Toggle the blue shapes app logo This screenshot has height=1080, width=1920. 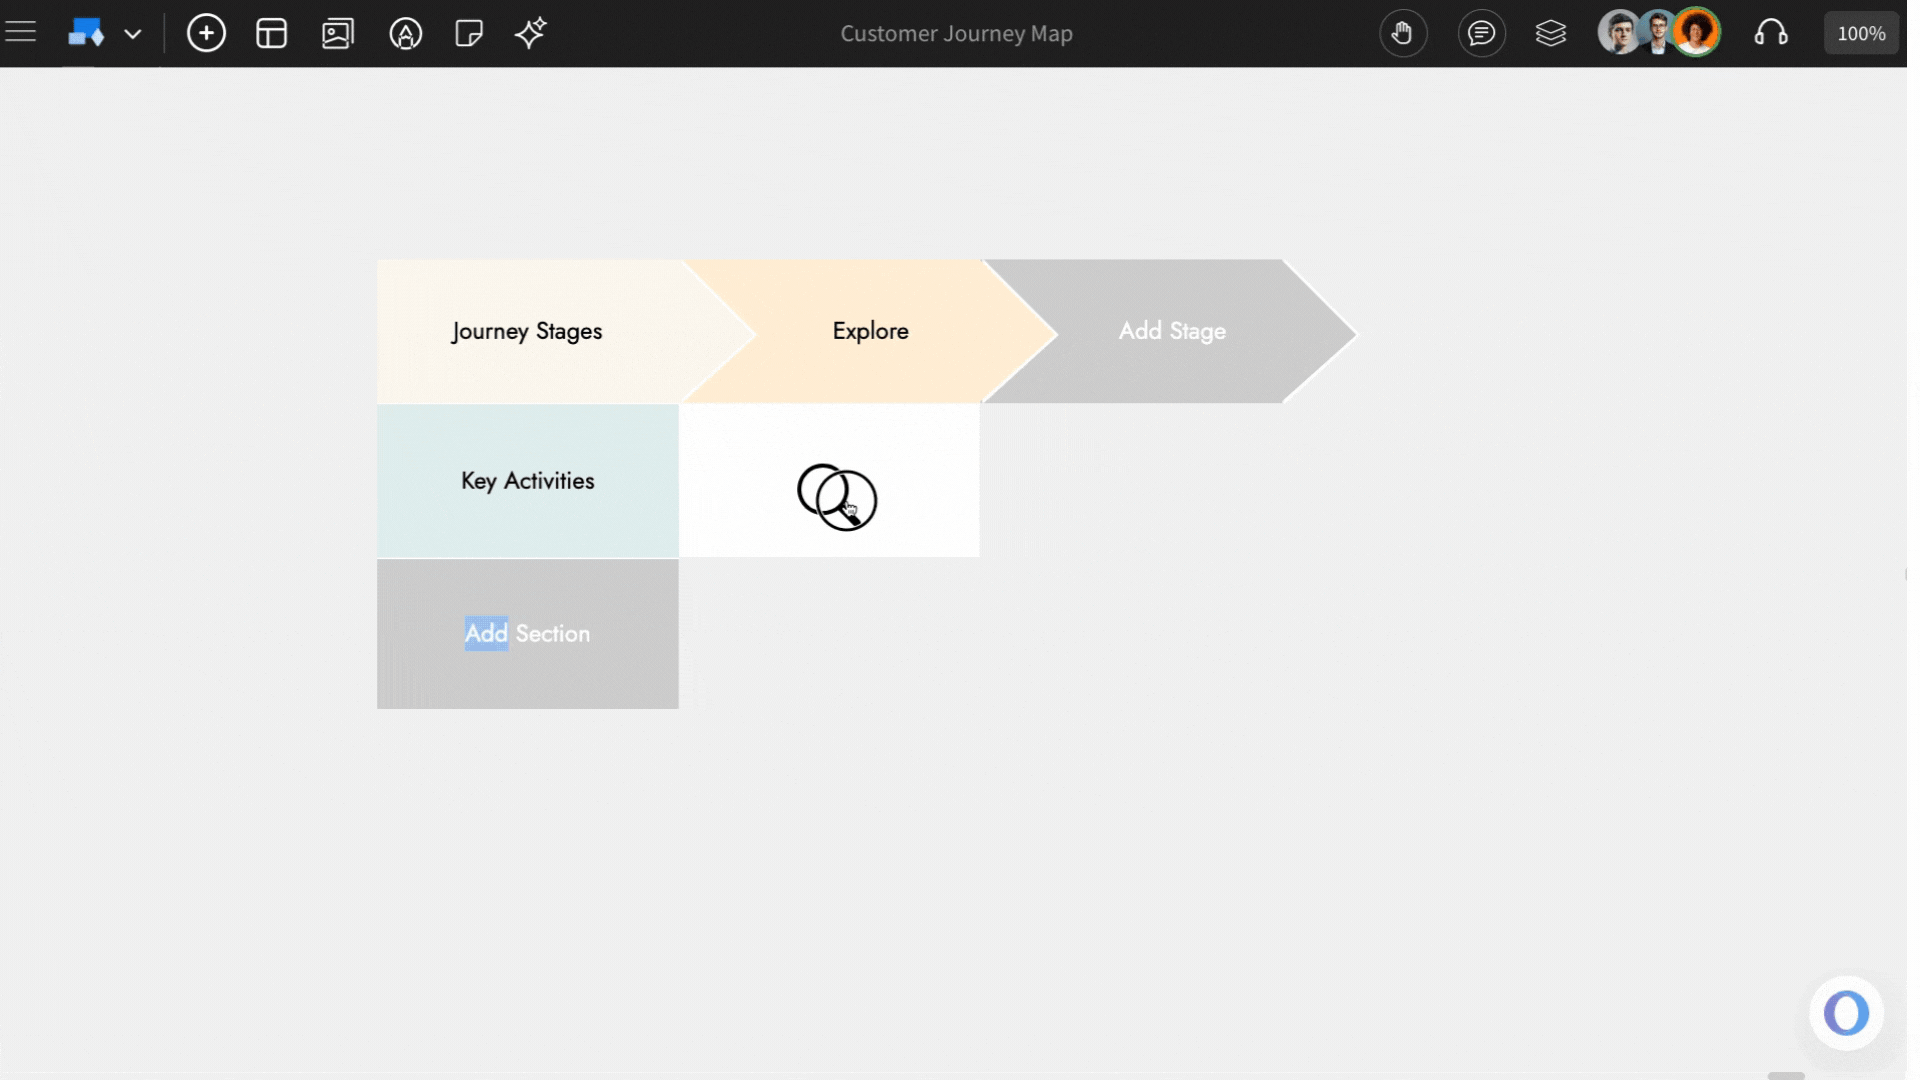click(x=86, y=32)
